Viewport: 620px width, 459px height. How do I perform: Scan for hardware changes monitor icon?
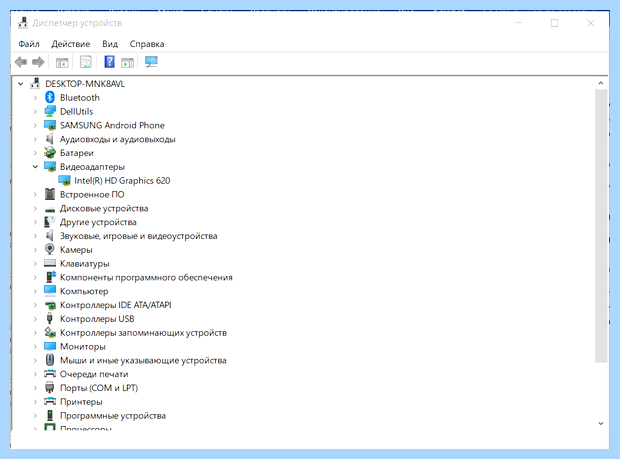tap(151, 62)
